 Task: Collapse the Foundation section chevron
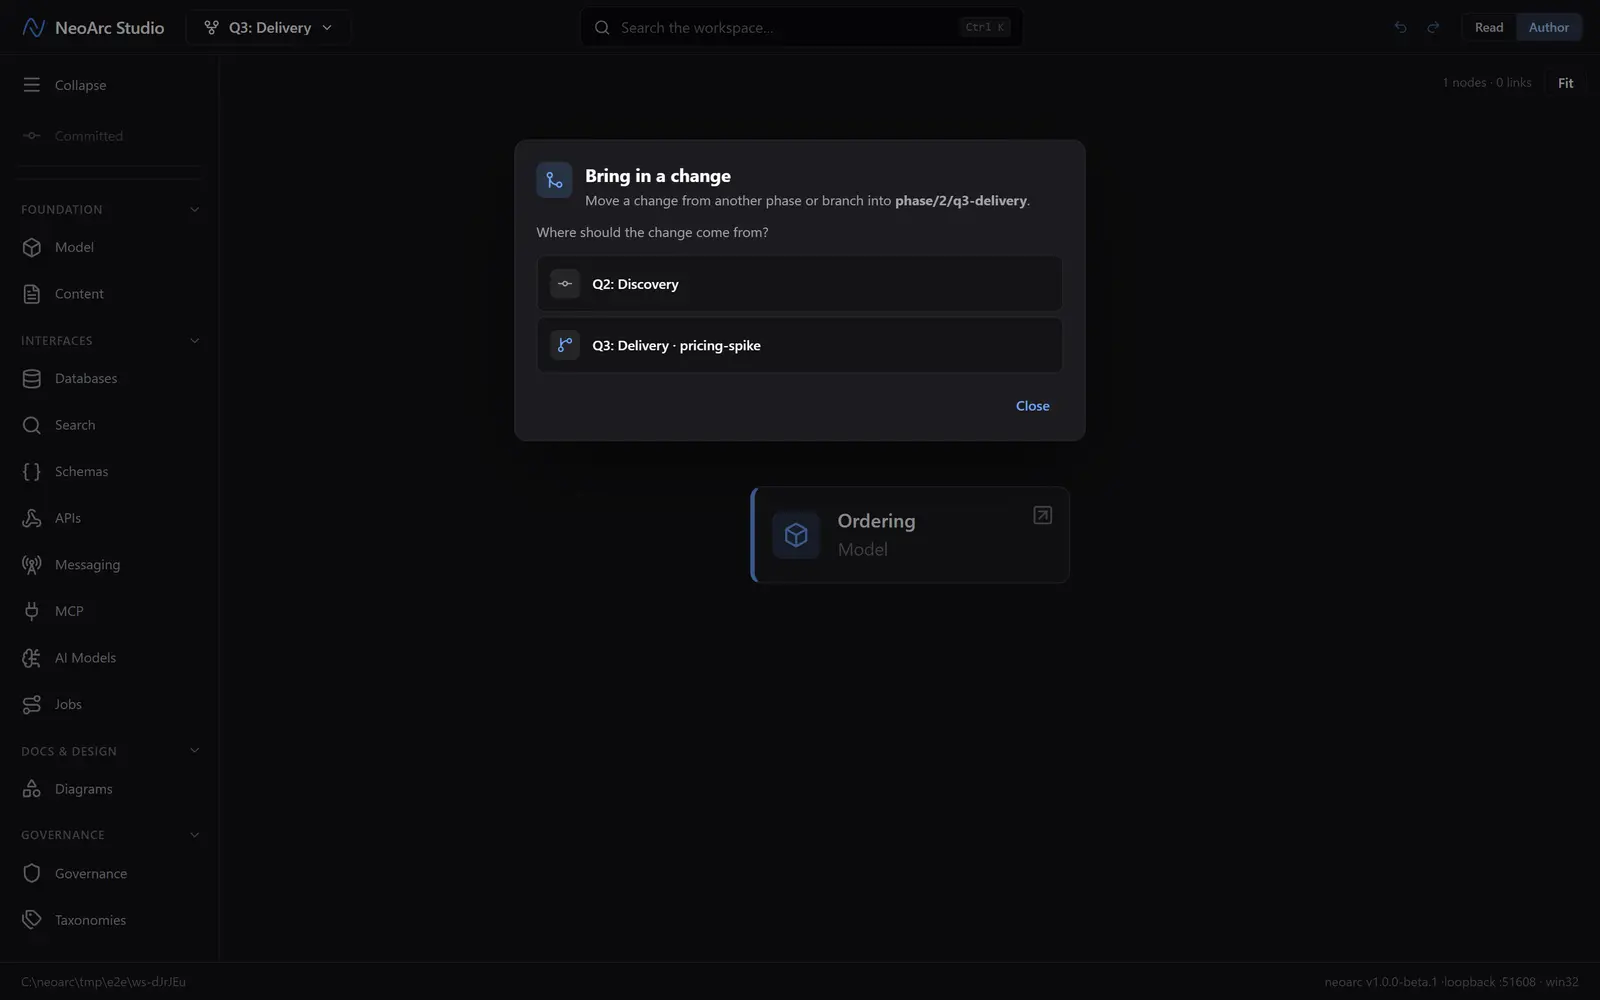click(194, 210)
